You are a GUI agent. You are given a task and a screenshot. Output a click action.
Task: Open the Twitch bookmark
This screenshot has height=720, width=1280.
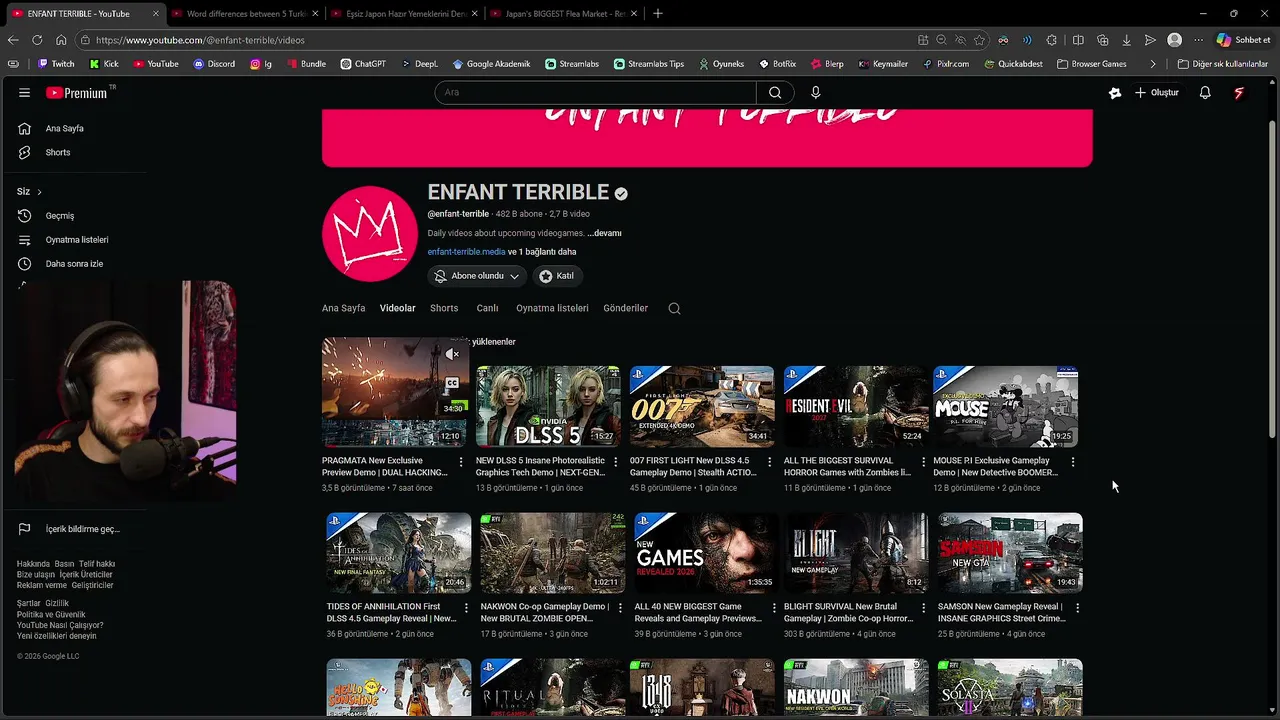pos(56,64)
